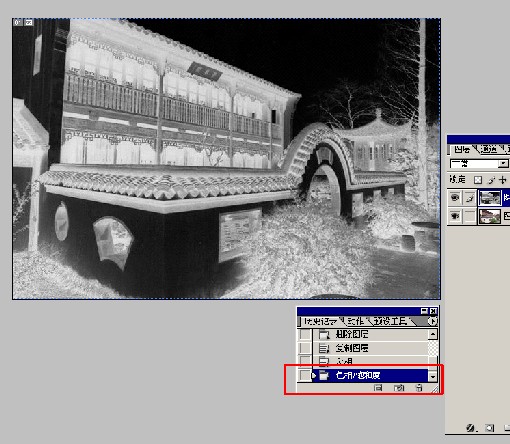
Task: Lock transparent pixels in Layers panel
Action: (x=478, y=180)
